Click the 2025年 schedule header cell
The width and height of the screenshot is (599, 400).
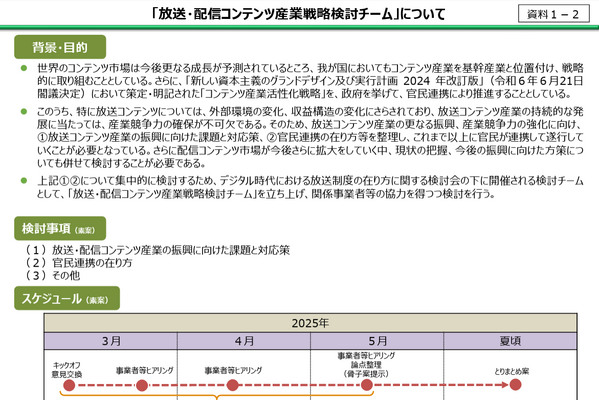click(x=310, y=323)
